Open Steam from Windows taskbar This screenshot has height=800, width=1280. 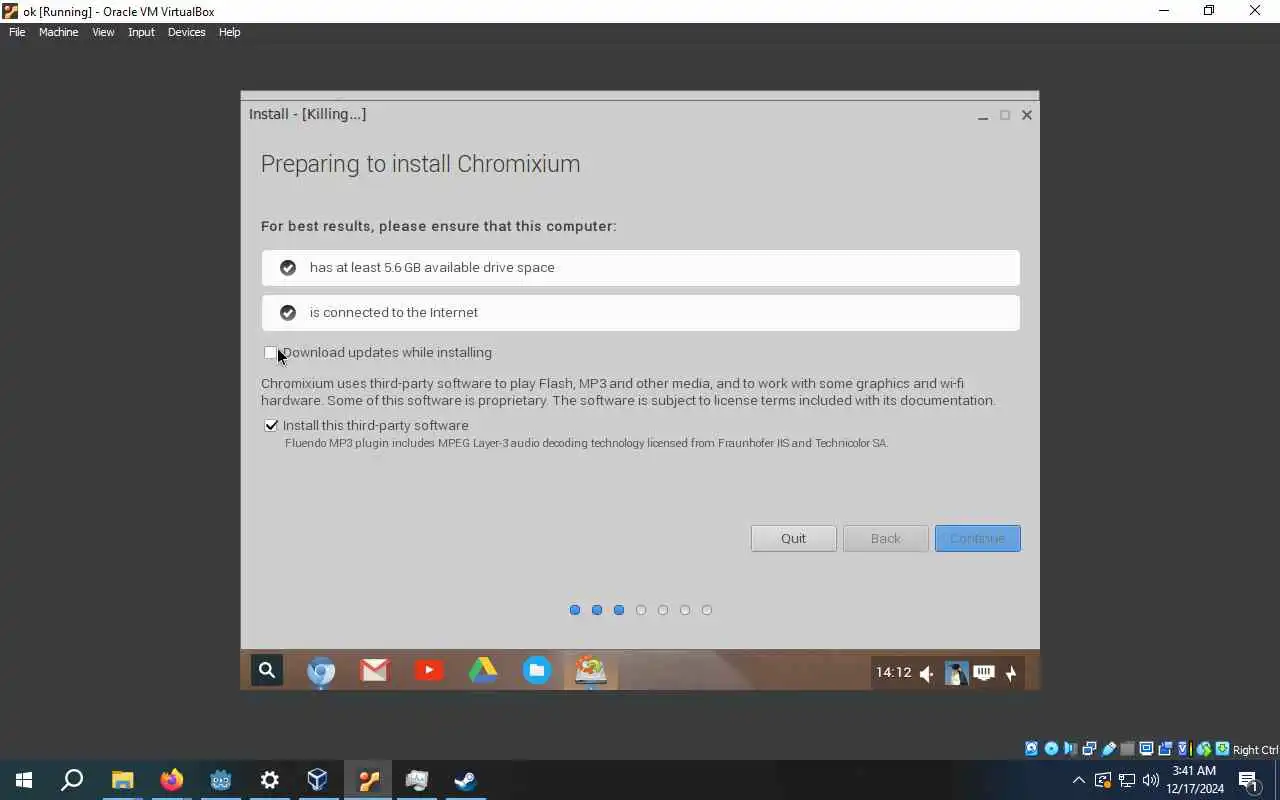[465, 780]
